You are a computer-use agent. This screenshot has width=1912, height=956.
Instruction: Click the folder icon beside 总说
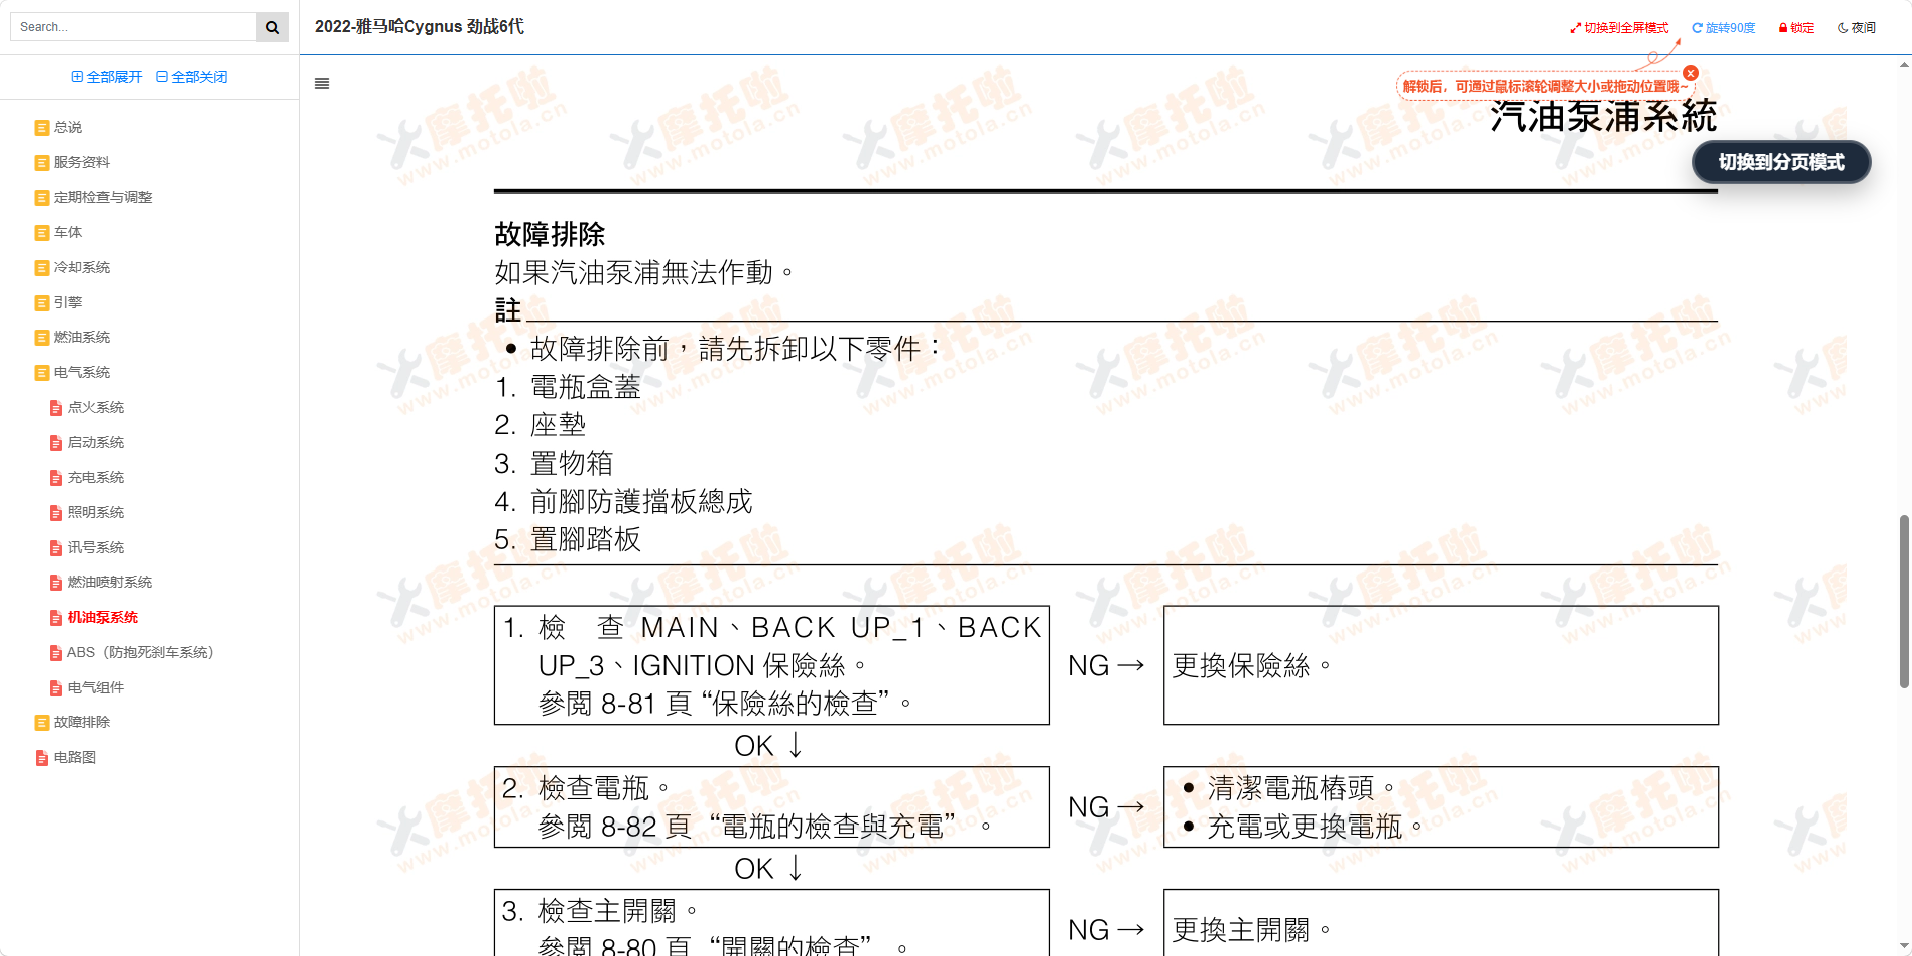tap(42, 128)
